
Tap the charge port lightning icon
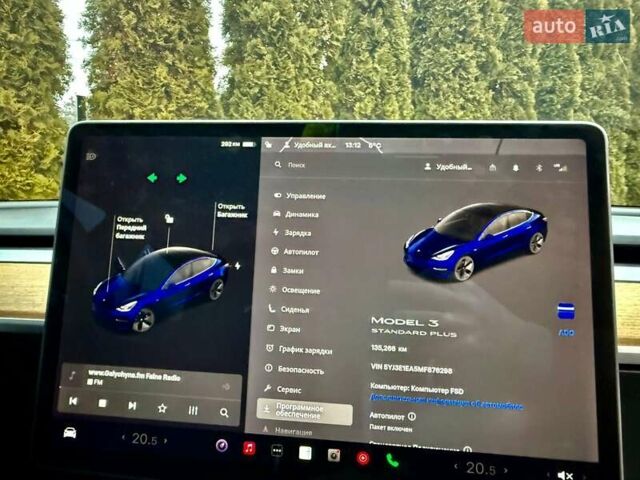[x=237, y=266]
